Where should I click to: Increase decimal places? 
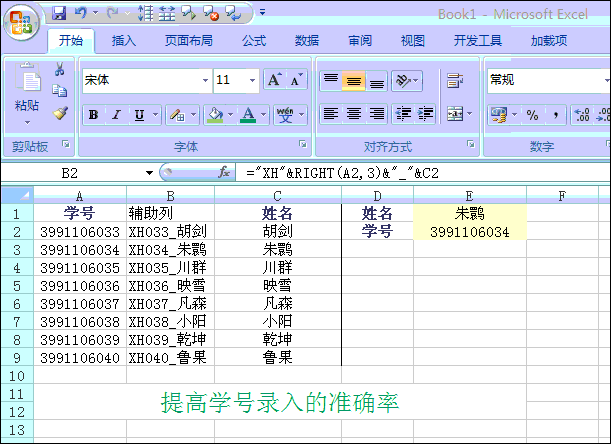pyautogui.click(x=582, y=115)
